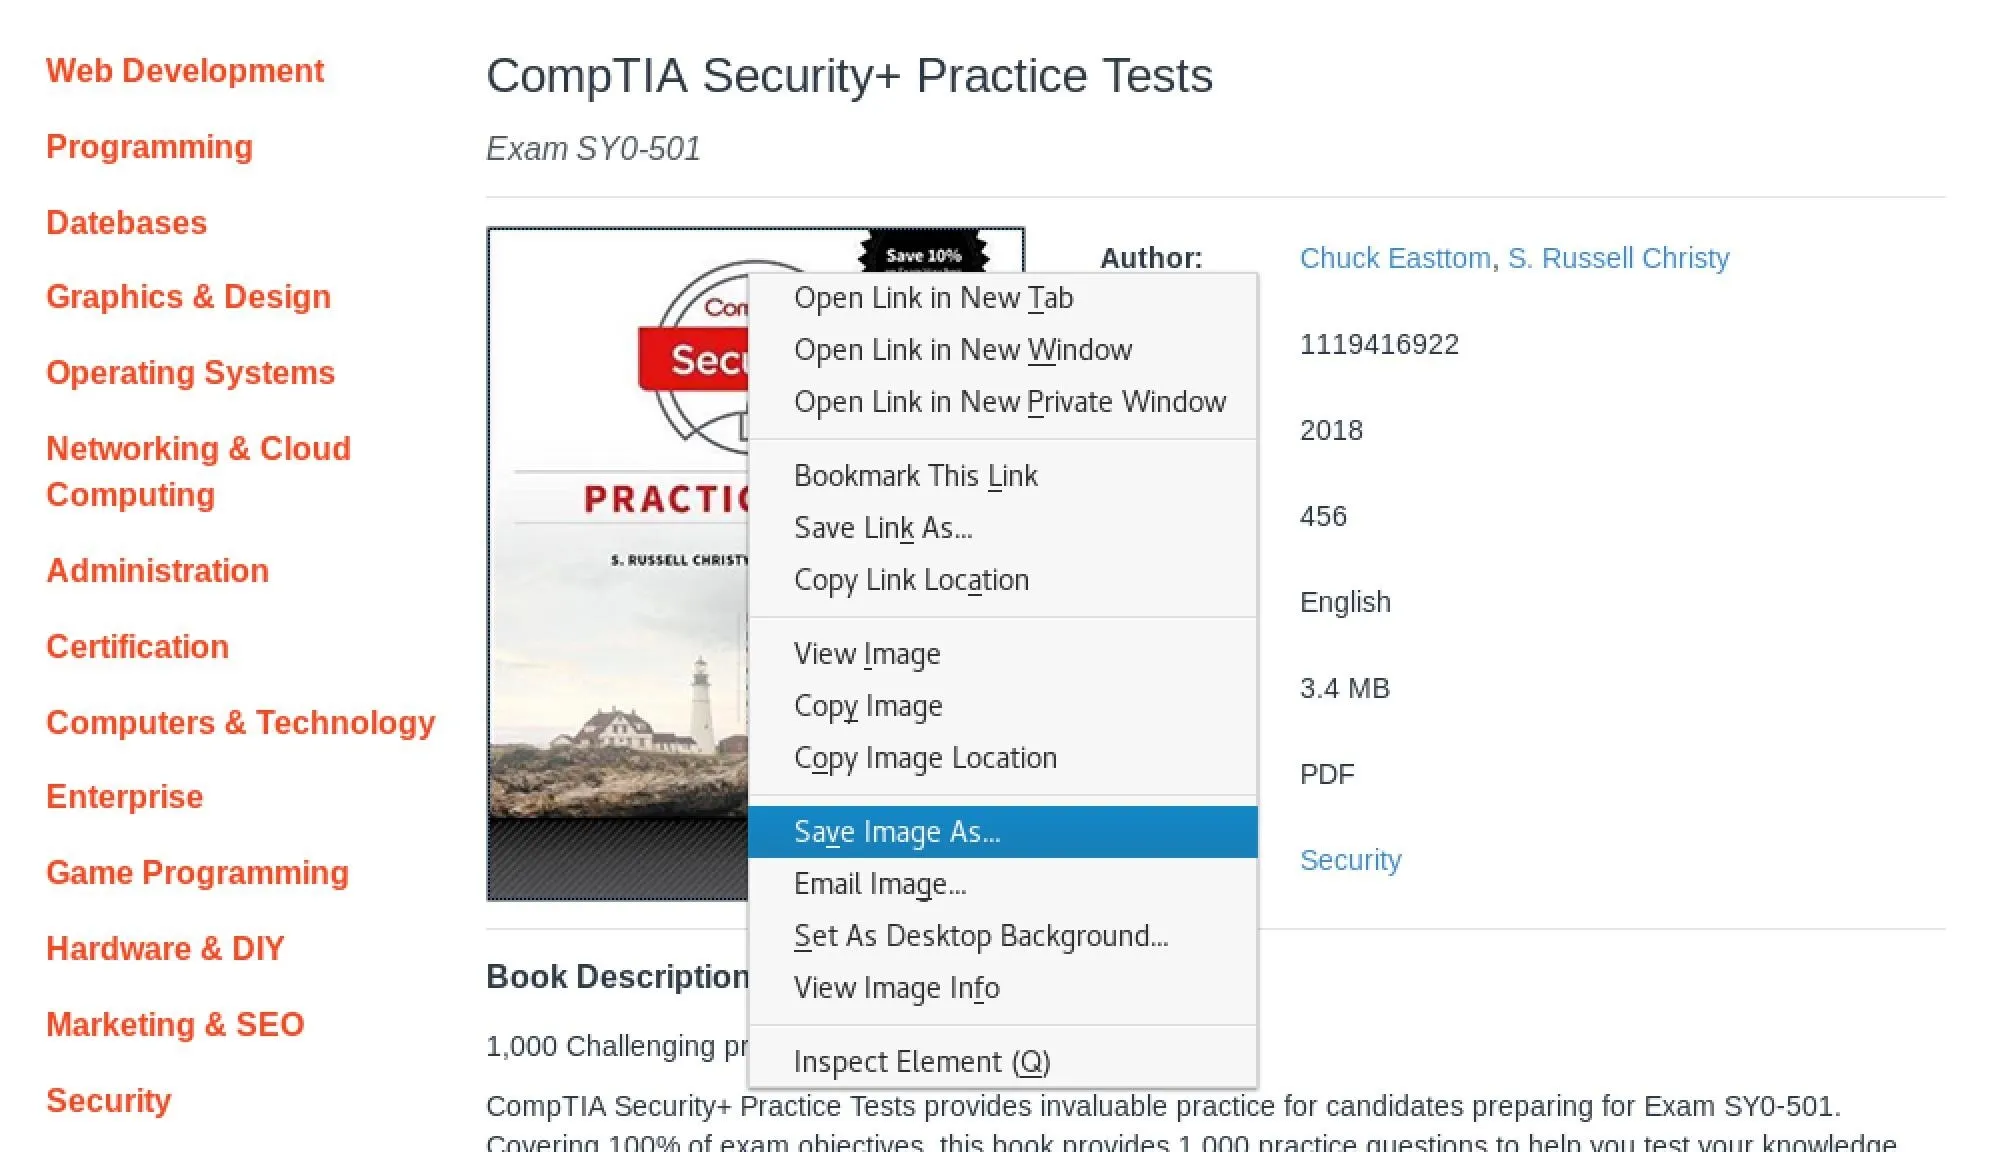Screen dimensions: 1994x1152
Task: Open Inspect Element (Q)
Action: pyautogui.click(x=1002, y=1062)
